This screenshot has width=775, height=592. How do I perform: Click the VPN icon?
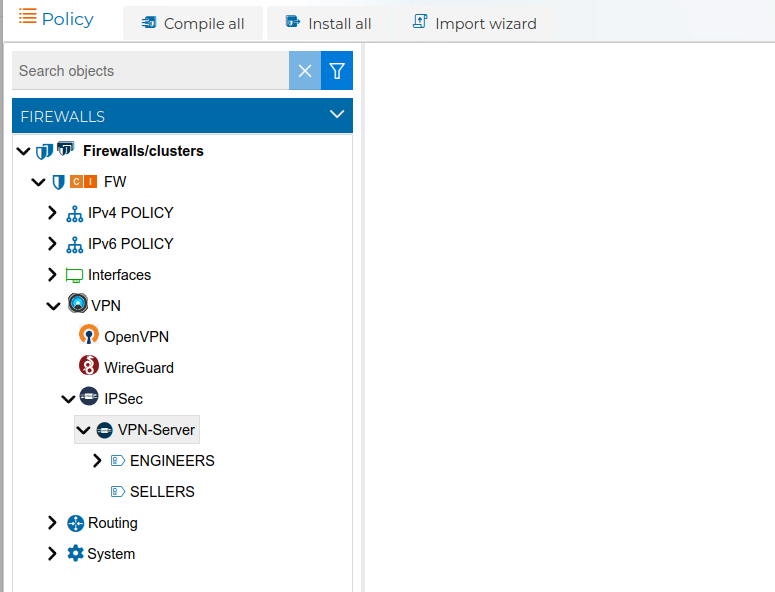click(x=78, y=303)
